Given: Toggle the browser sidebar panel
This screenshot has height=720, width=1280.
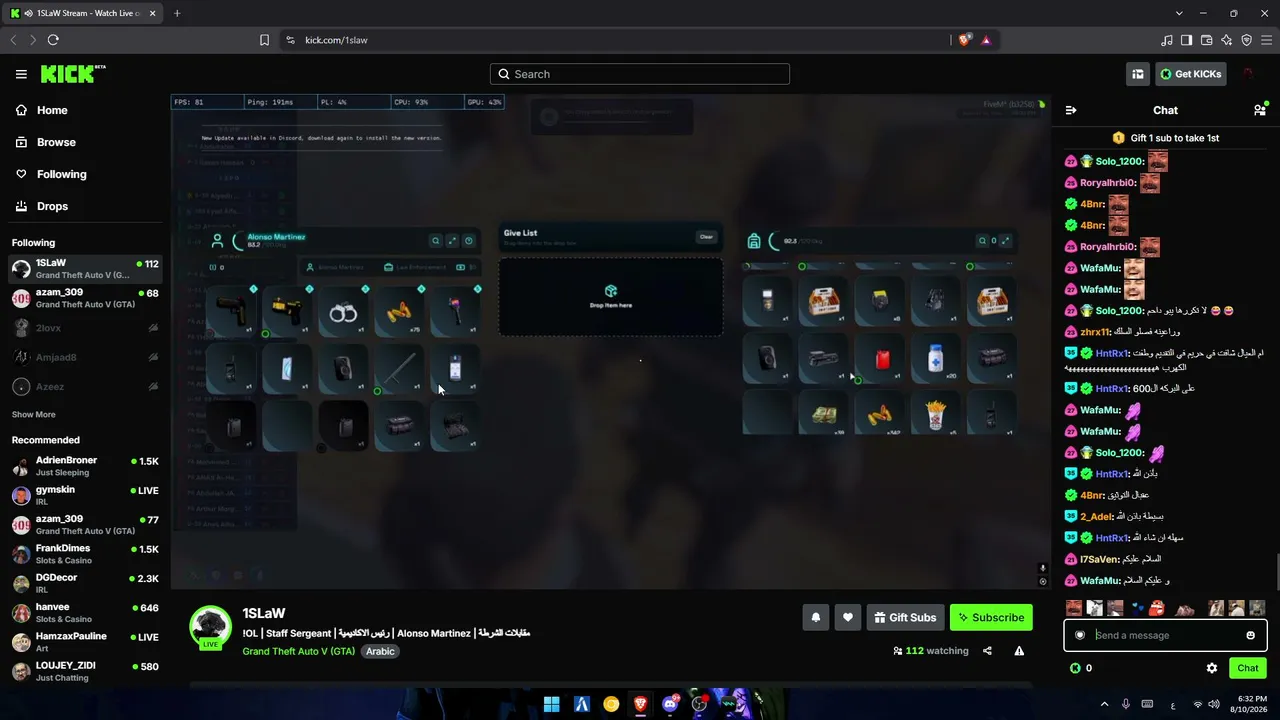Looking at the screenshot, I should pyautogui.click(x=1187, y=40).
